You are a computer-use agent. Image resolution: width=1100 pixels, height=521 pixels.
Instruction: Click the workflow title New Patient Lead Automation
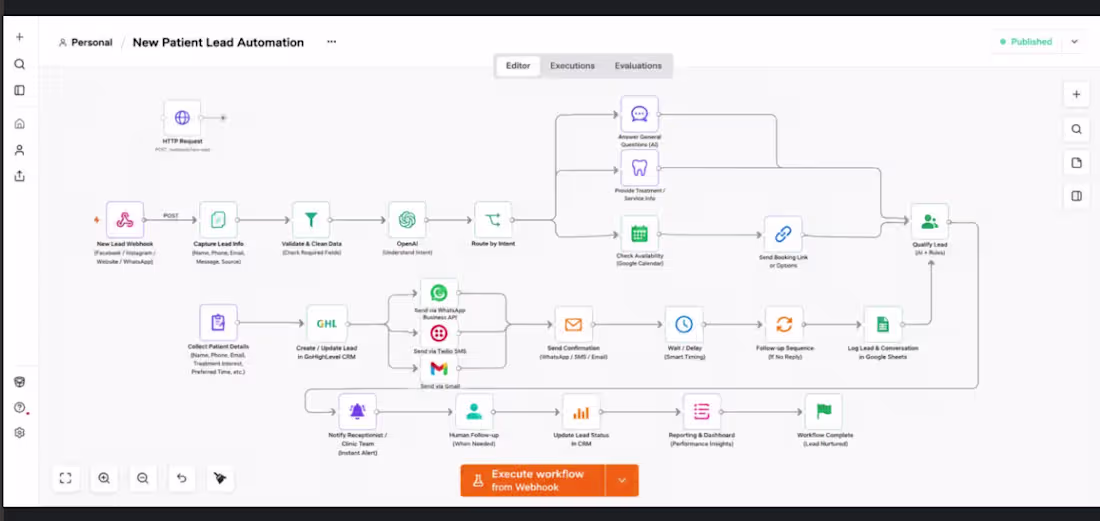(x=218, y=43)
